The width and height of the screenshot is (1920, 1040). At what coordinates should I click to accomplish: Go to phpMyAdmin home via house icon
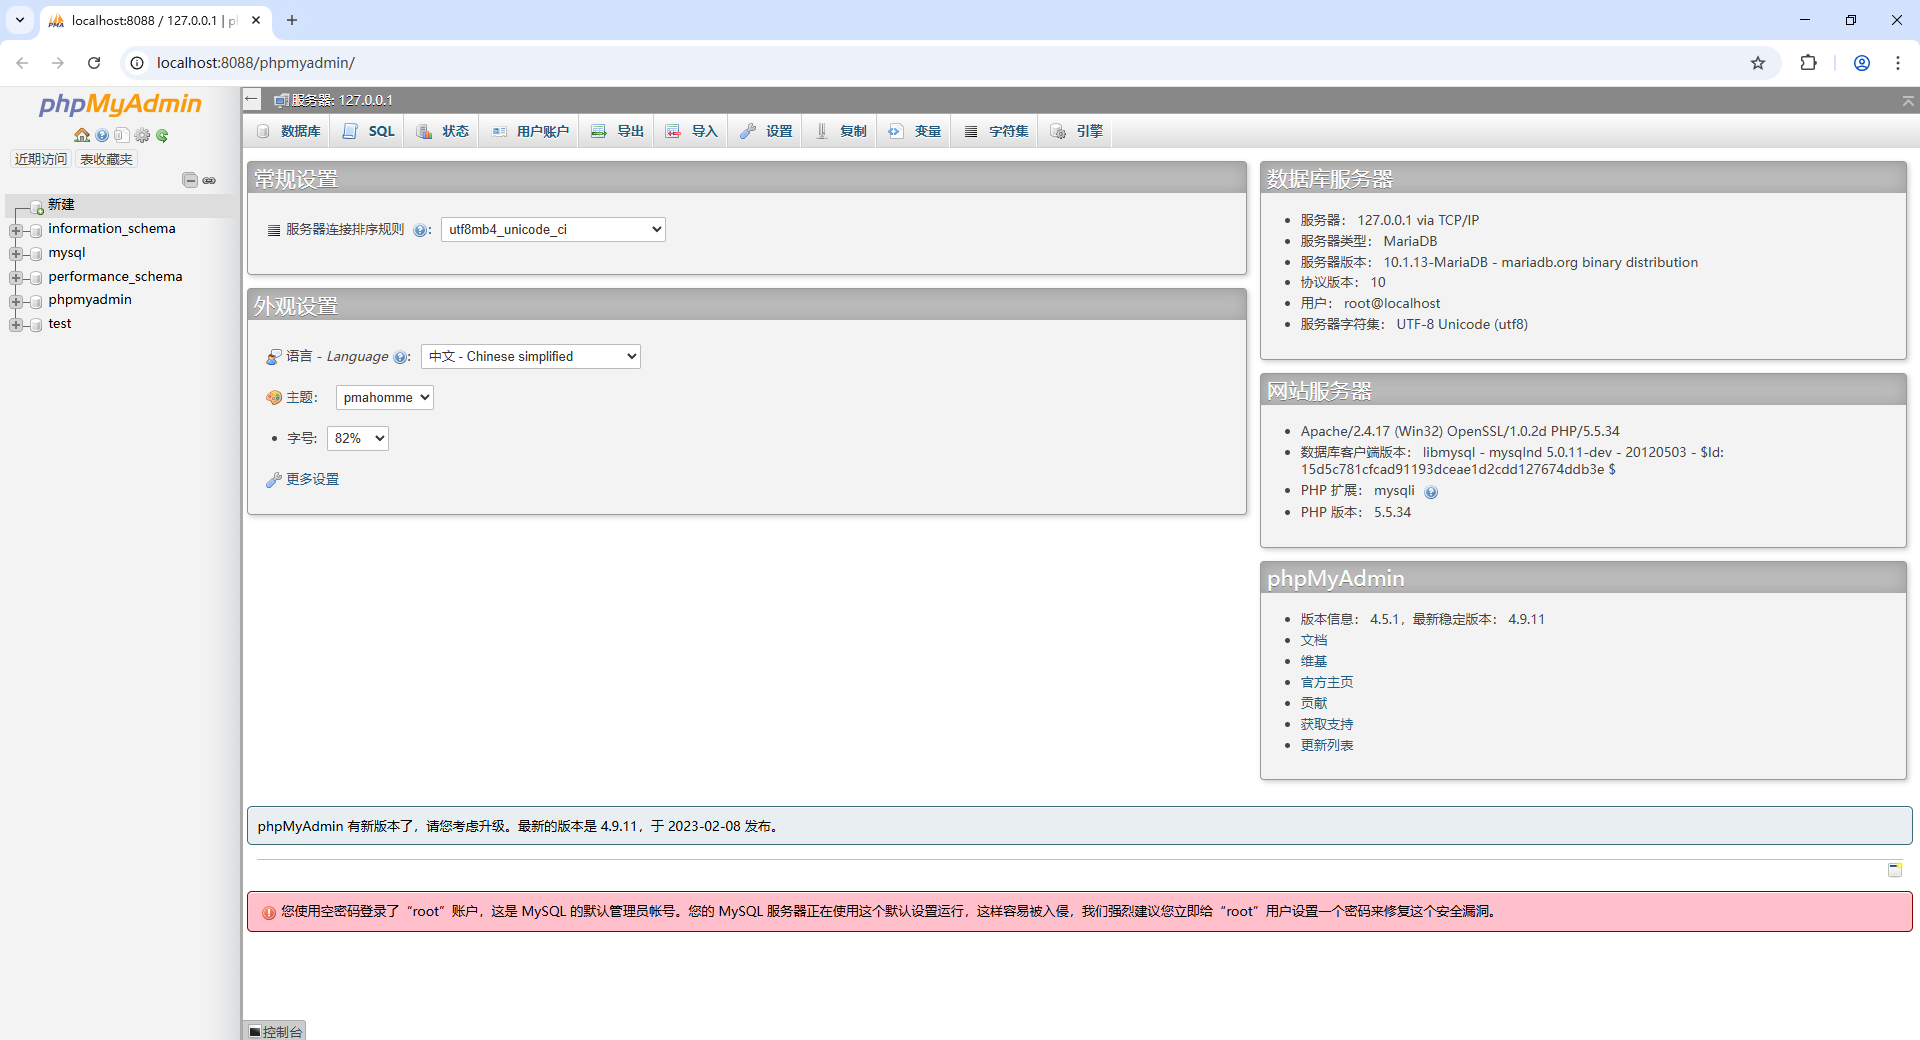(x=82, y=135)
